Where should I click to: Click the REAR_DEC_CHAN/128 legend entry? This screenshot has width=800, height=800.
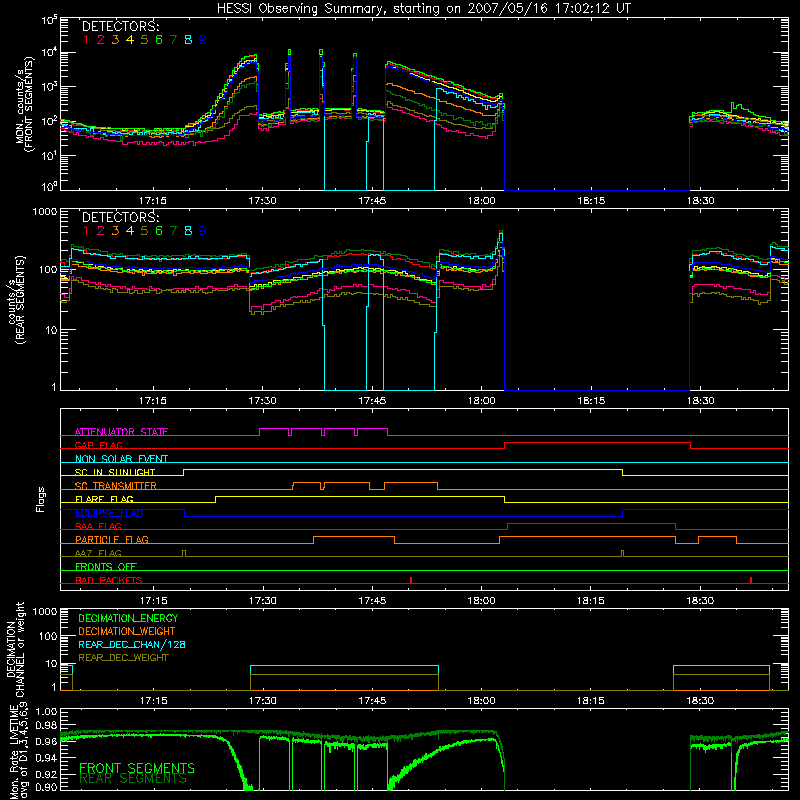click(x=132, y=644)
